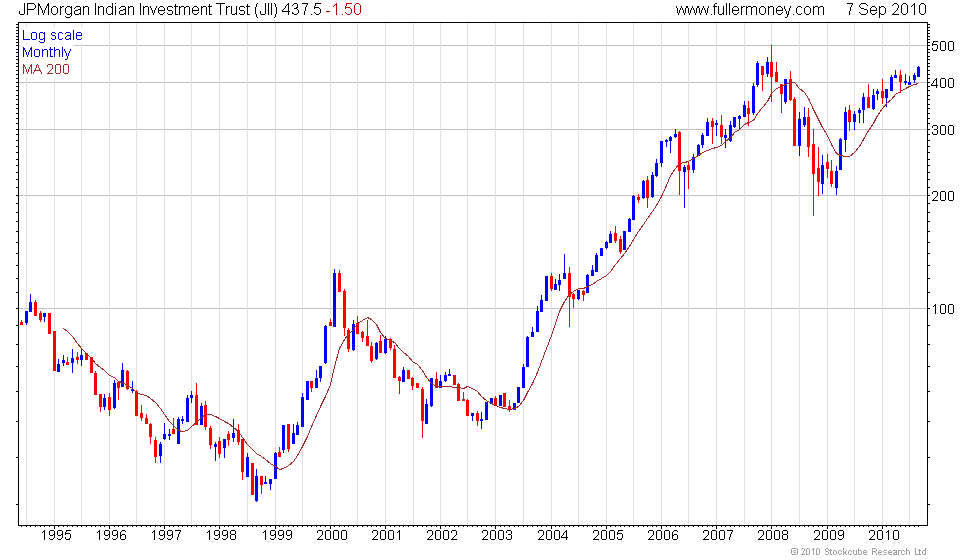This screenshot has width=980, height=560.
Task: Click the 2009 year label
Action: click(x=828, y=535)
